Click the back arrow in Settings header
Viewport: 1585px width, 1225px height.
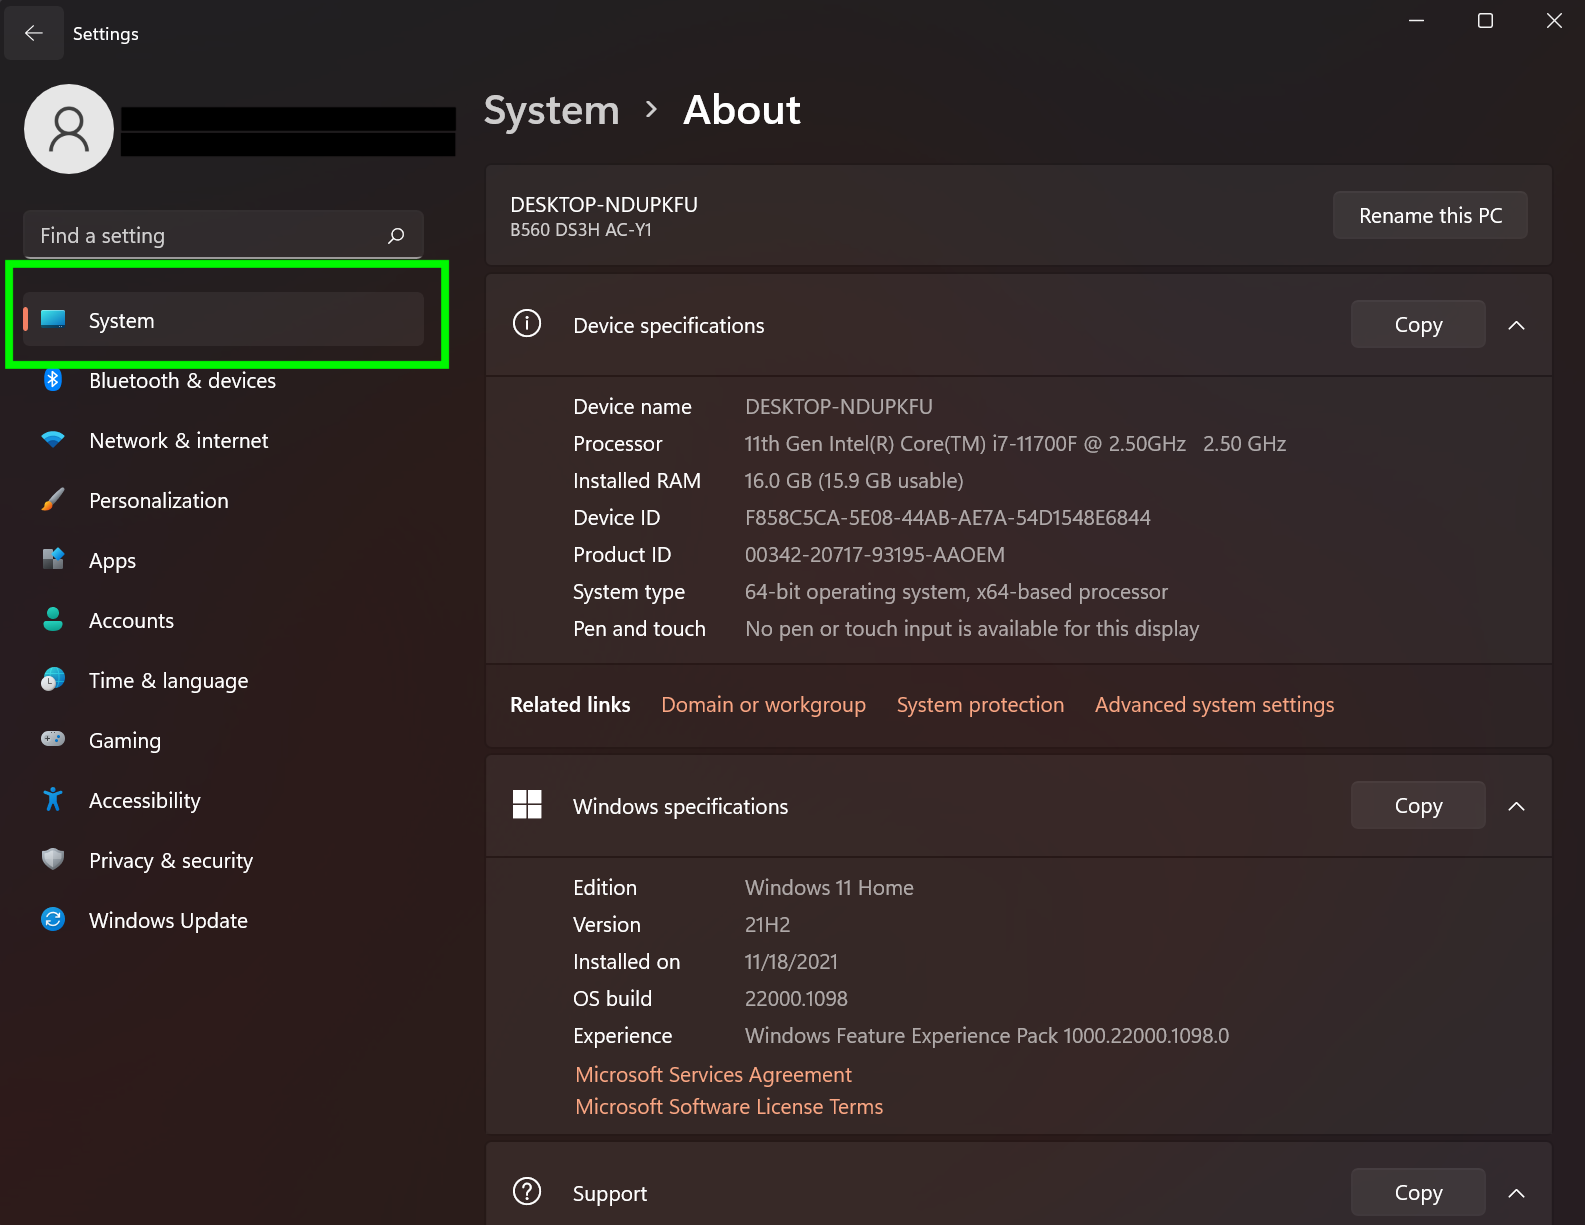(34, 33)
